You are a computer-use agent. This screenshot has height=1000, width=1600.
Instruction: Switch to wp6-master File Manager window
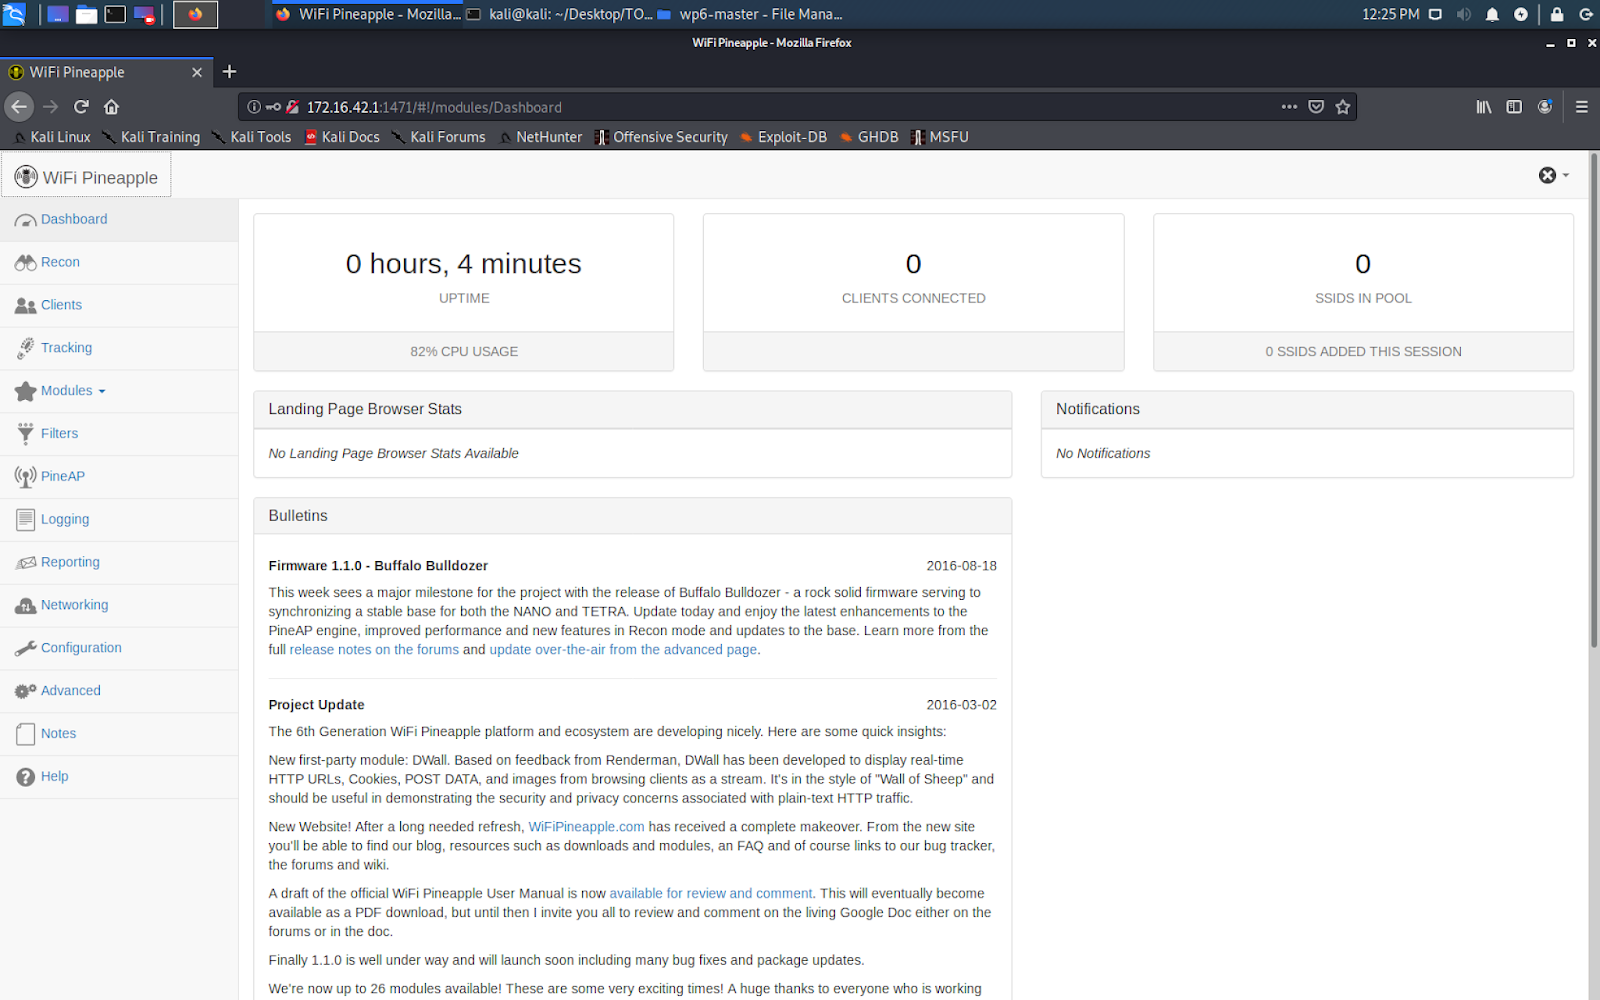pyautogui.click(x=750, y=14)
